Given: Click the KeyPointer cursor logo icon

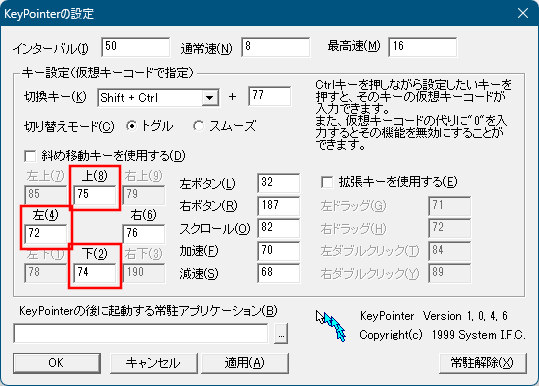Looking at the screenshot, I should [x=330, y=325].
